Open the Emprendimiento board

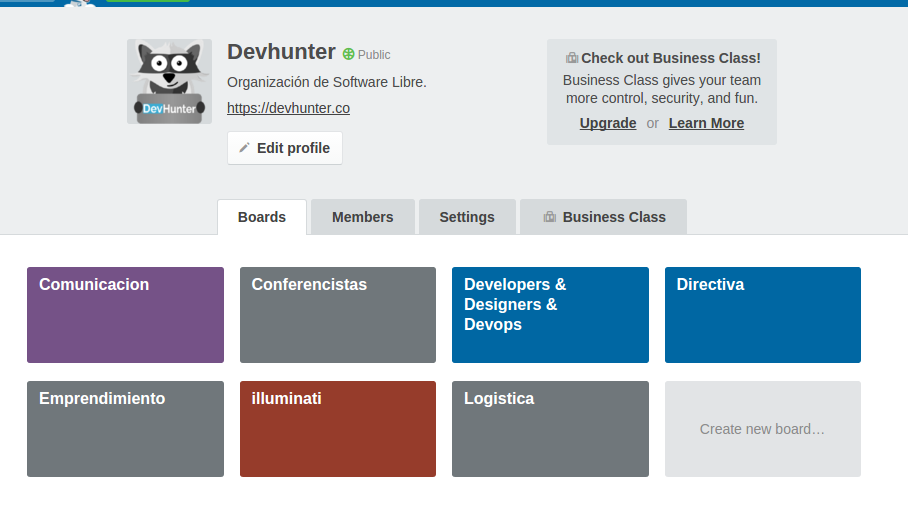(x=126, y=429)
